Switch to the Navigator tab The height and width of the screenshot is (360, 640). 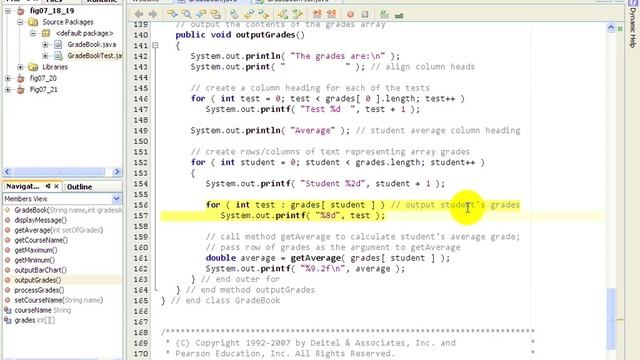pos(23,186)
